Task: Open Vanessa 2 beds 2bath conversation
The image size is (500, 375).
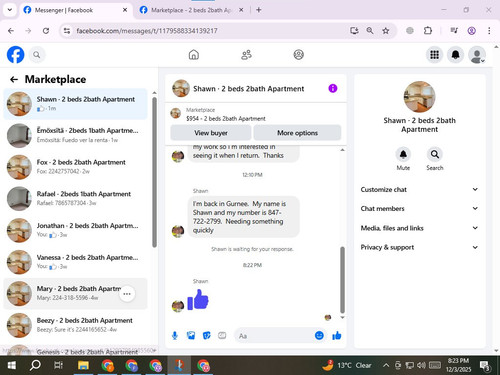Action: click(x=75, y=262)
